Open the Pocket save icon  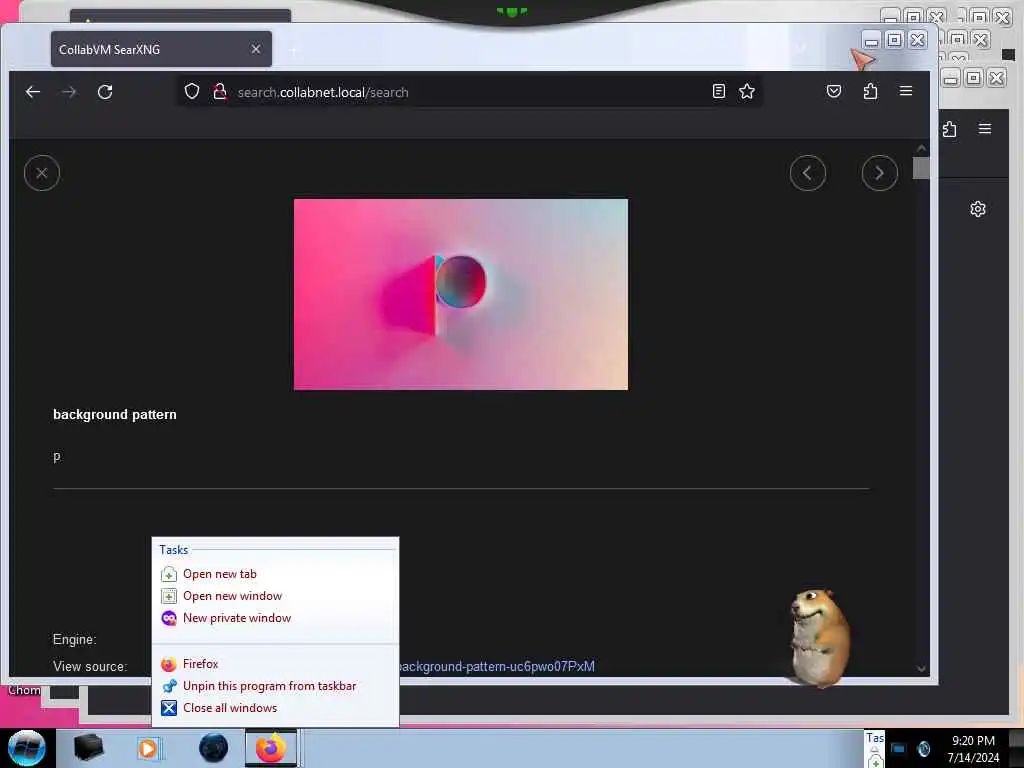point(834,91)
